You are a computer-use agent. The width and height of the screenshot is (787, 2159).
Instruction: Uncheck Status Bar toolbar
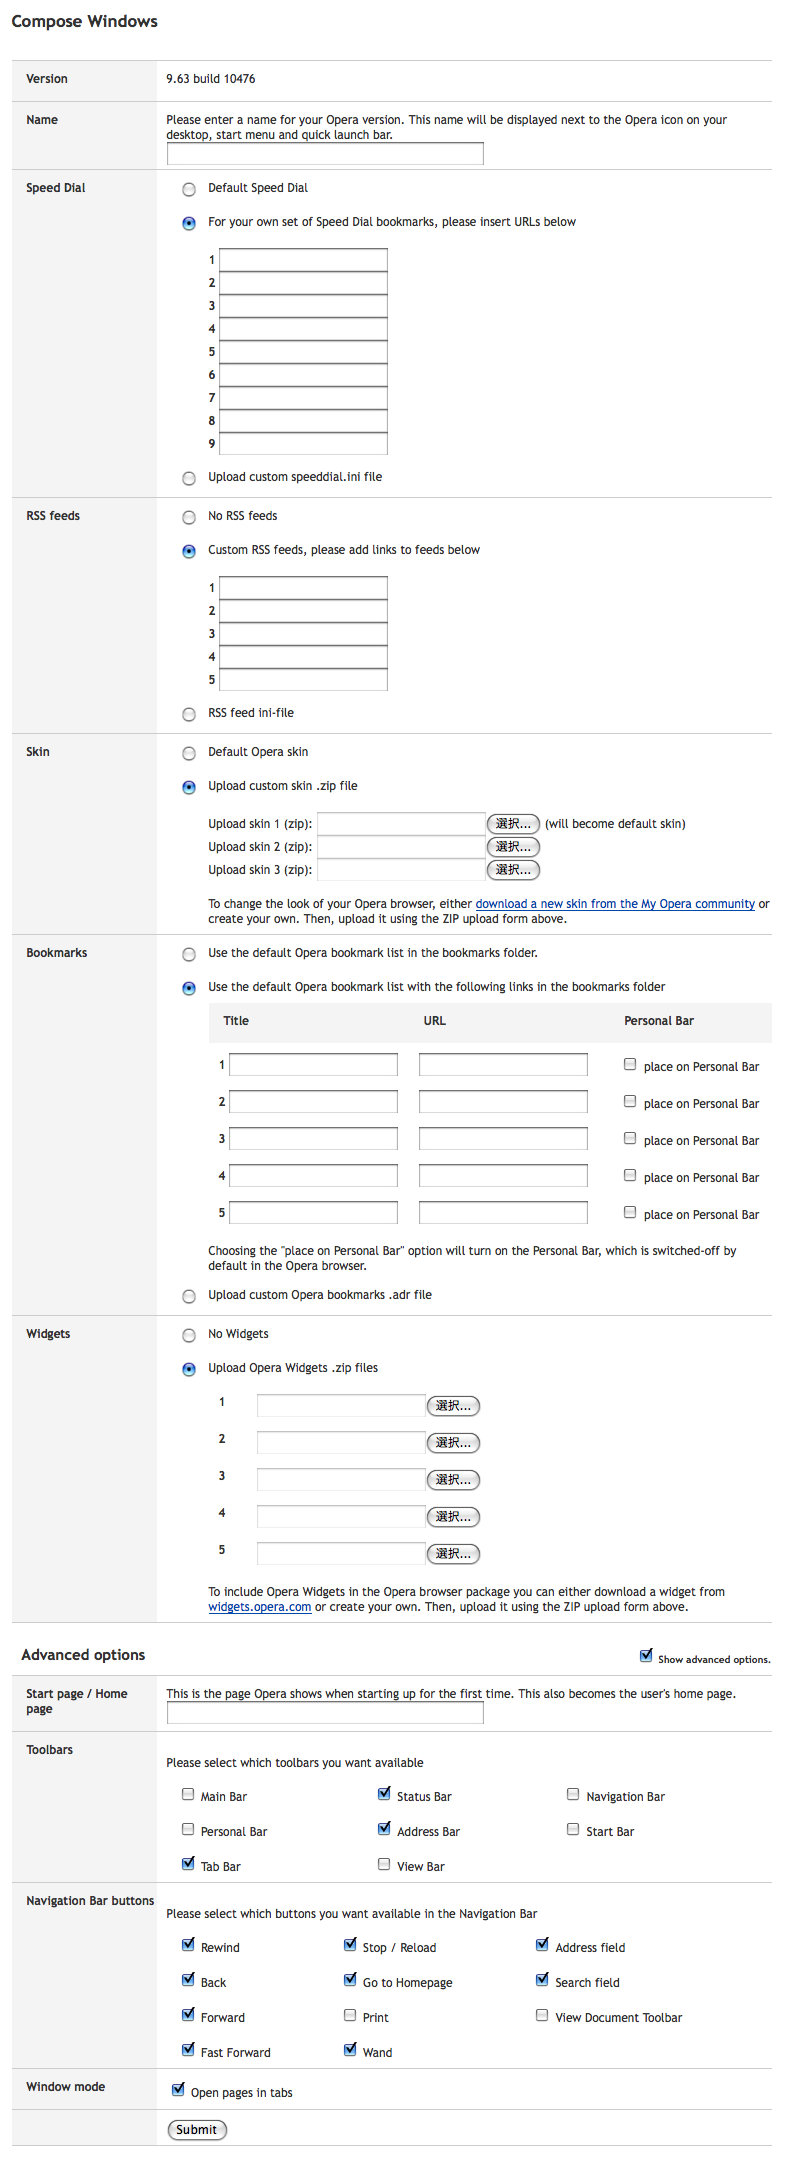click(x=384, y=1795)
